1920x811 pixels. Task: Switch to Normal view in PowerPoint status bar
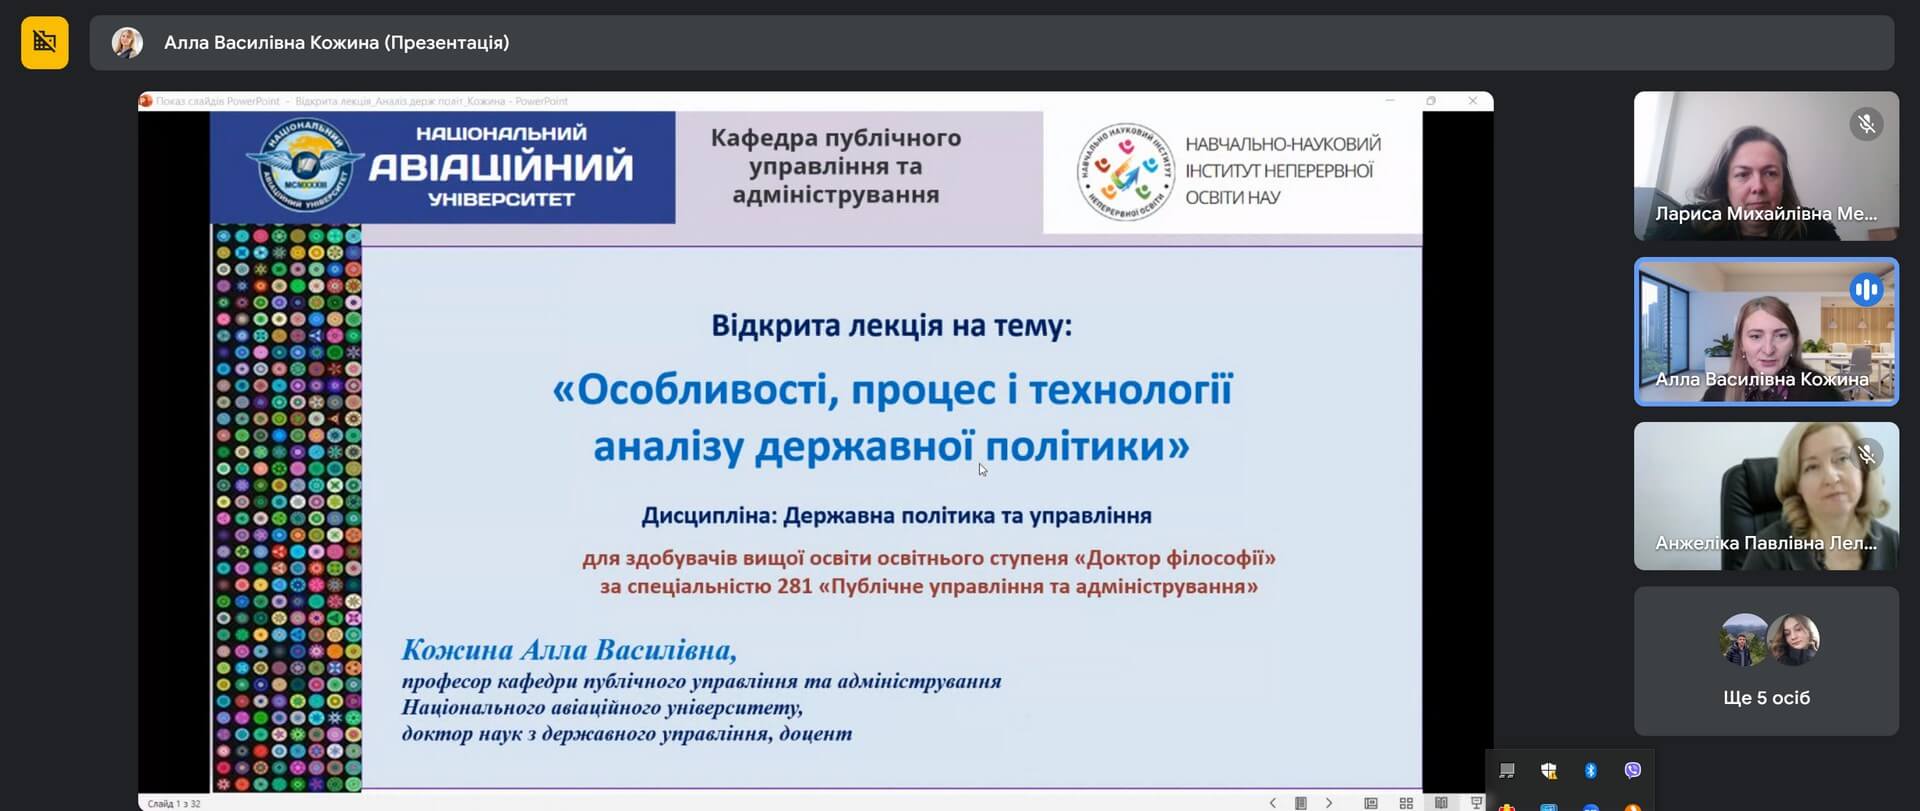tap(1371, 802)
